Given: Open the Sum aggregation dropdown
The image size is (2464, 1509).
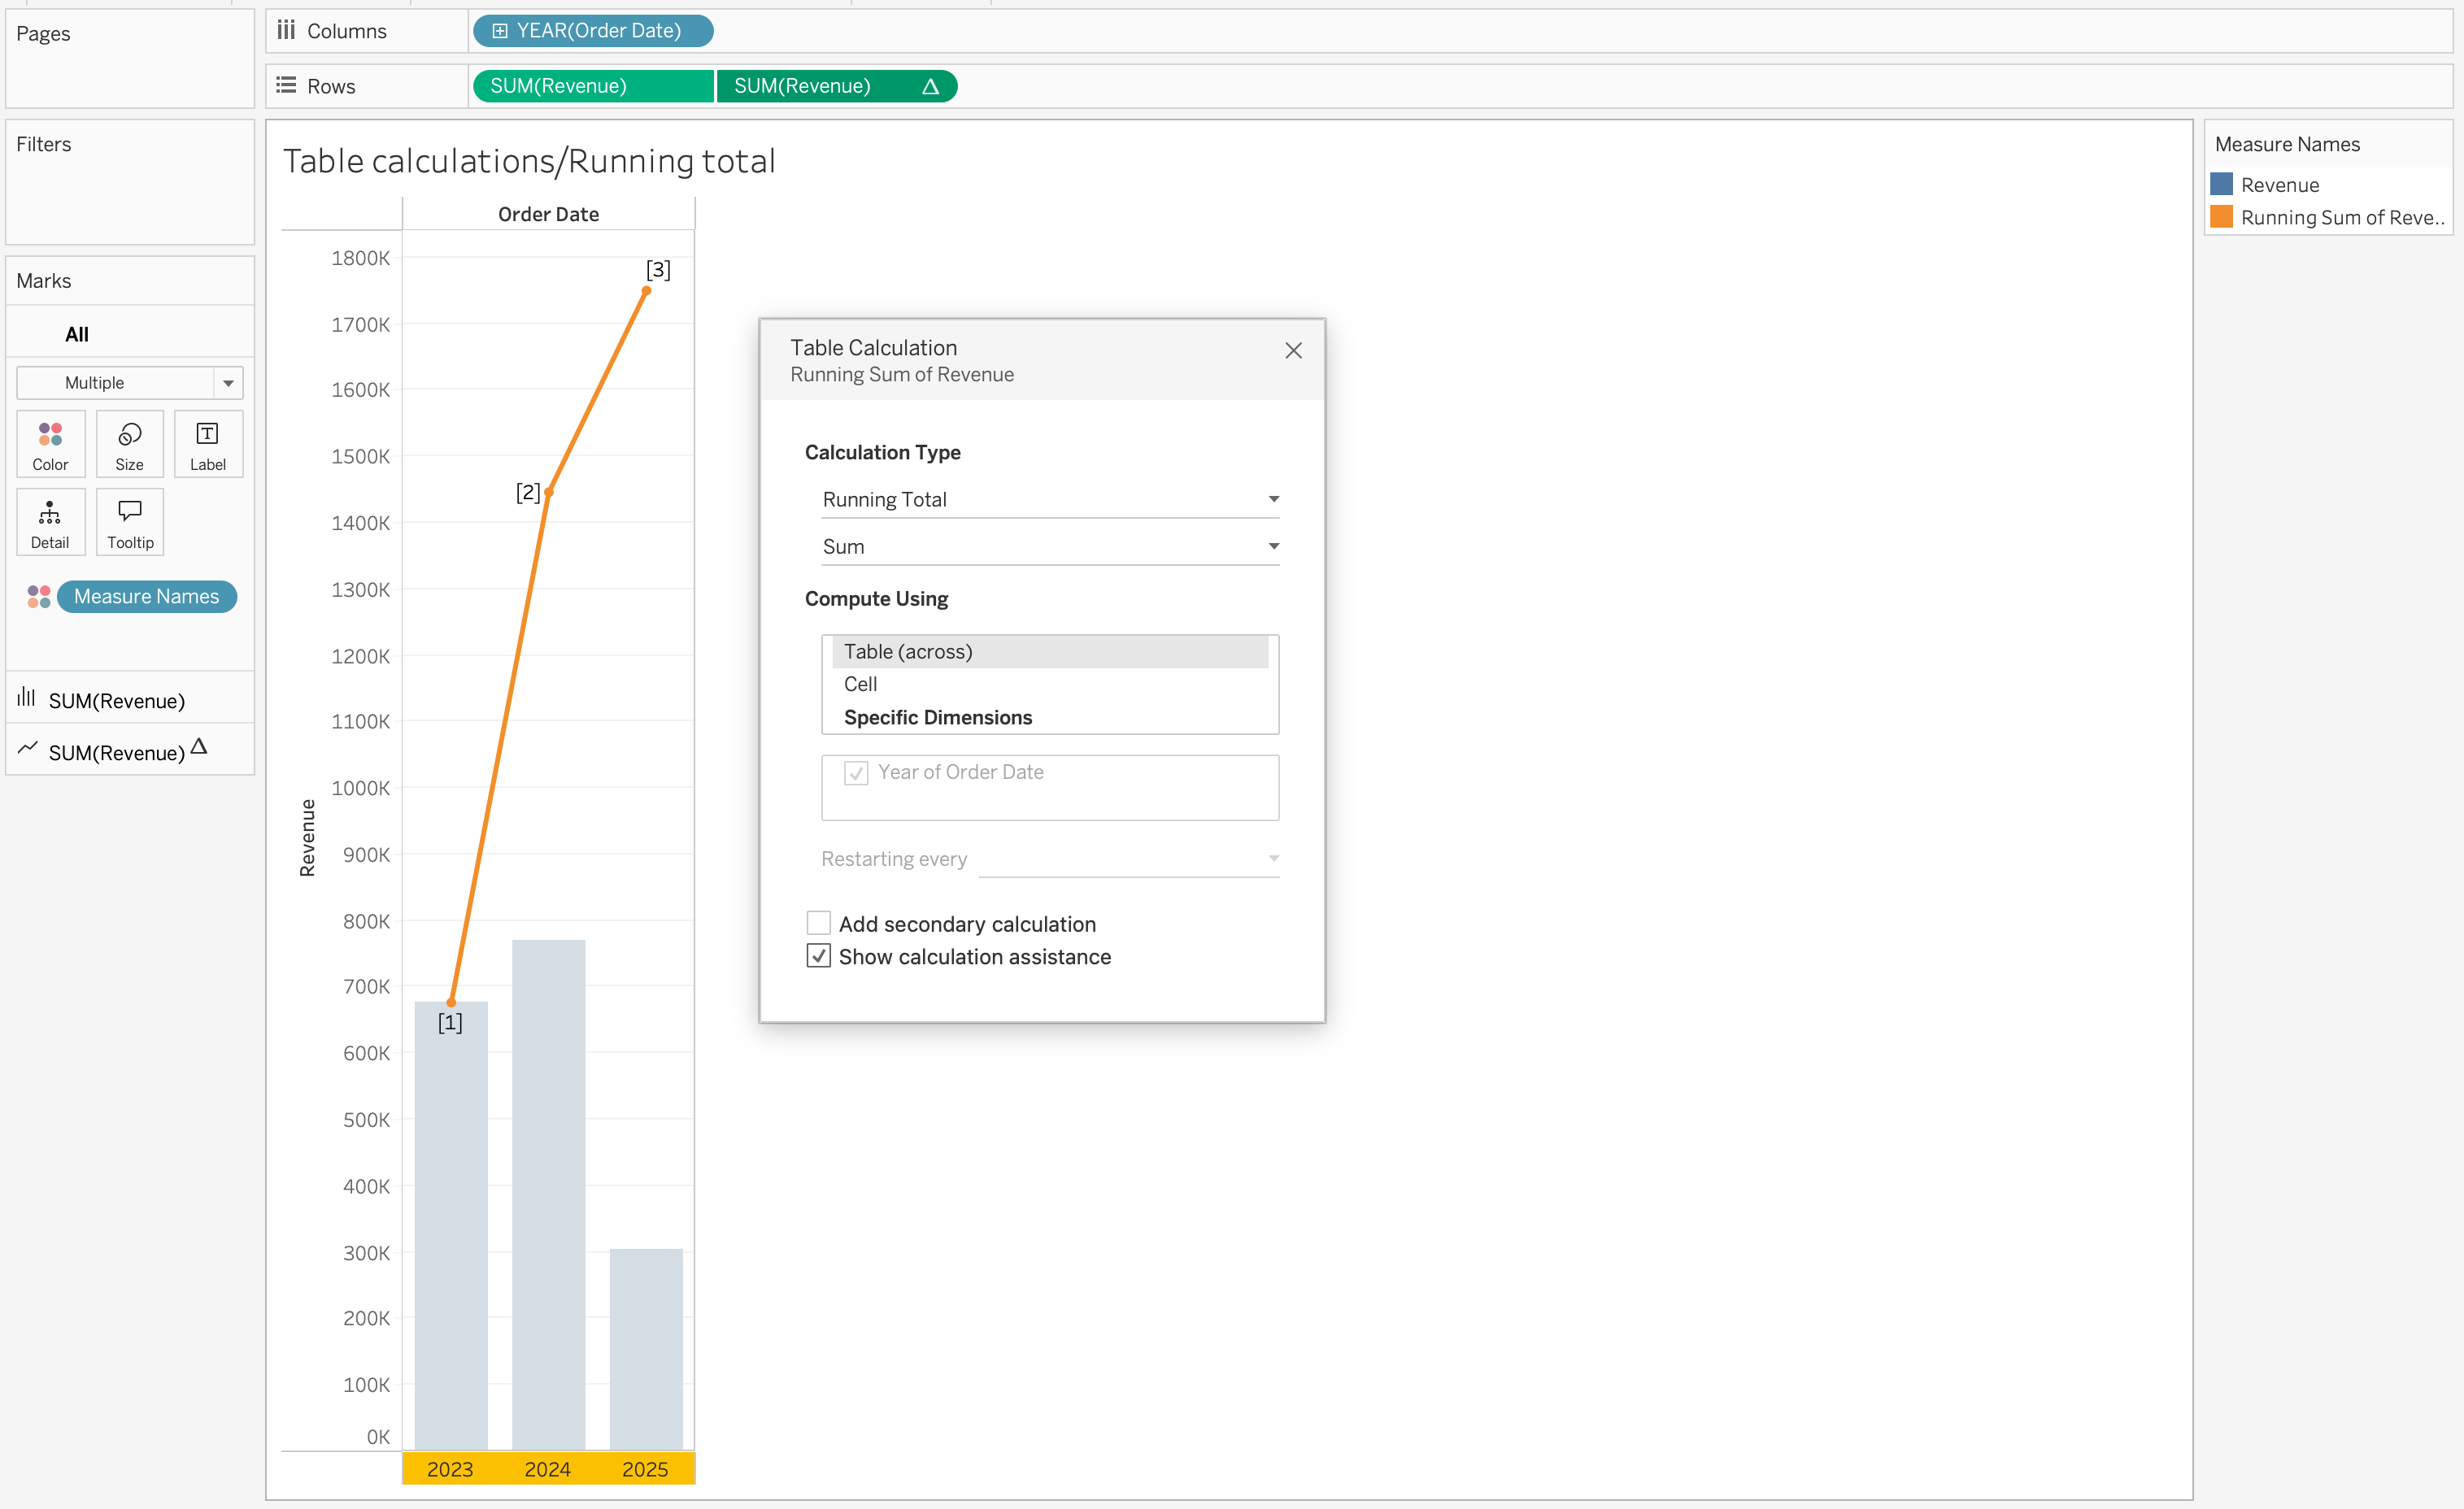Looking at the screenshot, I should [x=1050, y=546].
